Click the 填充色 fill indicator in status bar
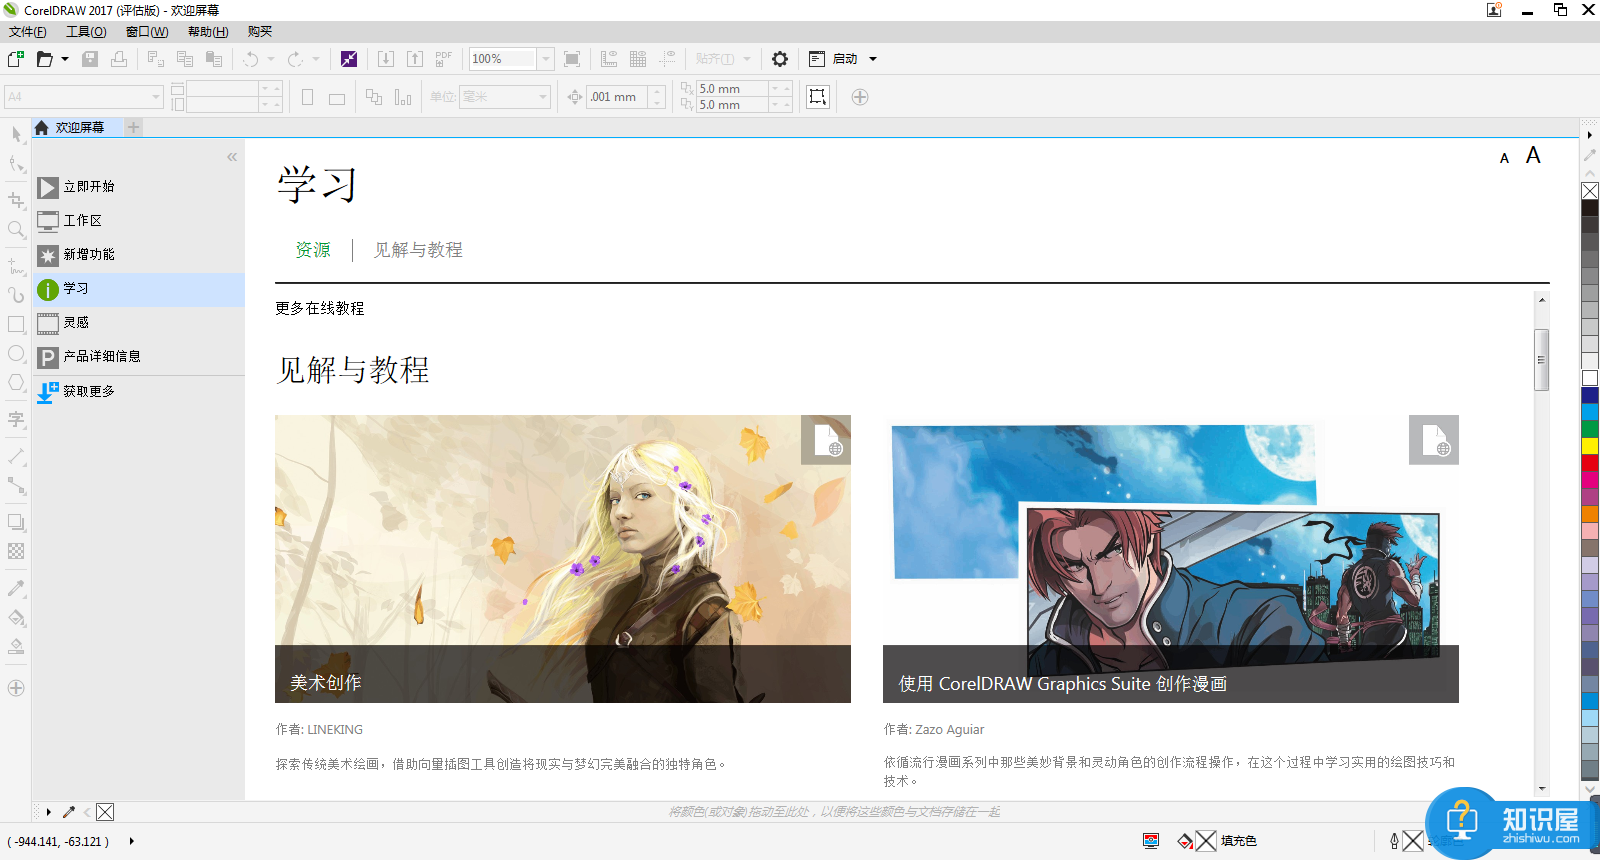The width and height of the screenshot is (1600, 860). click(1217, 841)
